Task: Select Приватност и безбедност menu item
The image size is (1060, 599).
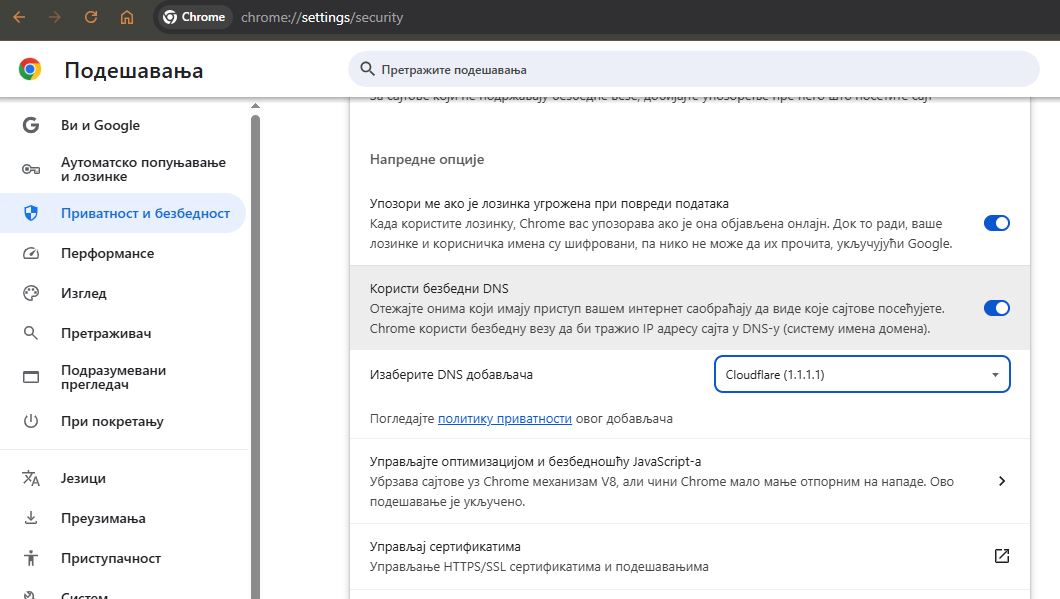Action: pos(122,213)
